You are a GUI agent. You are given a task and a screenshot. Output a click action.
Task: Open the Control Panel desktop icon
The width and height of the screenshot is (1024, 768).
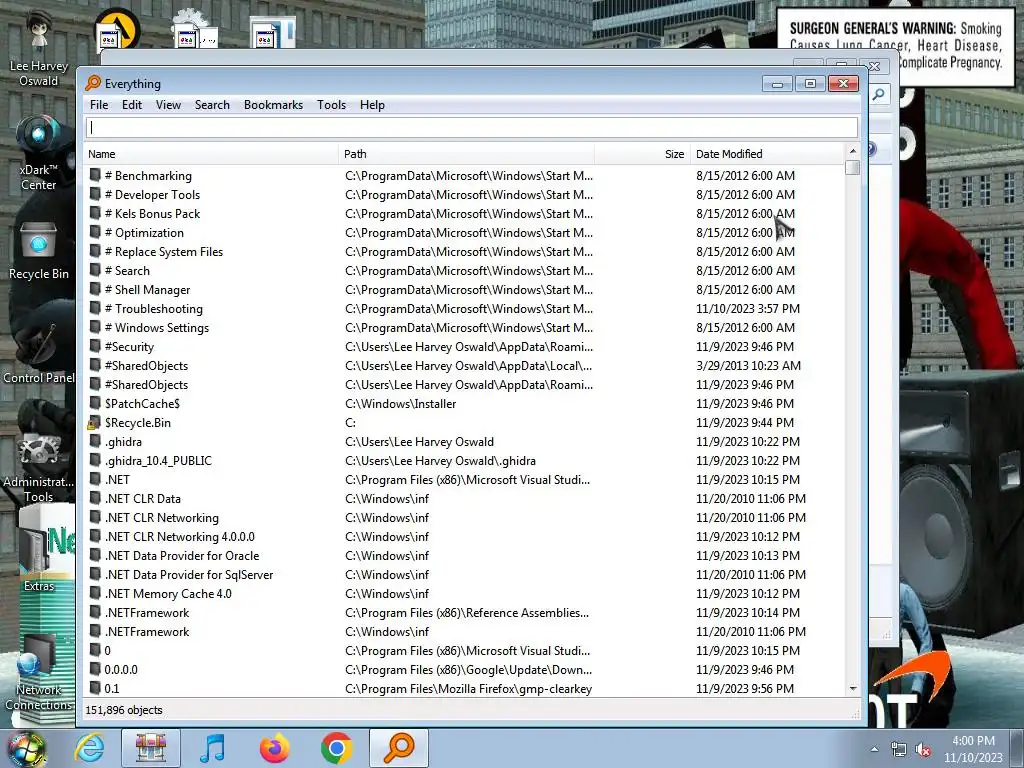click(x=39, y=353)
